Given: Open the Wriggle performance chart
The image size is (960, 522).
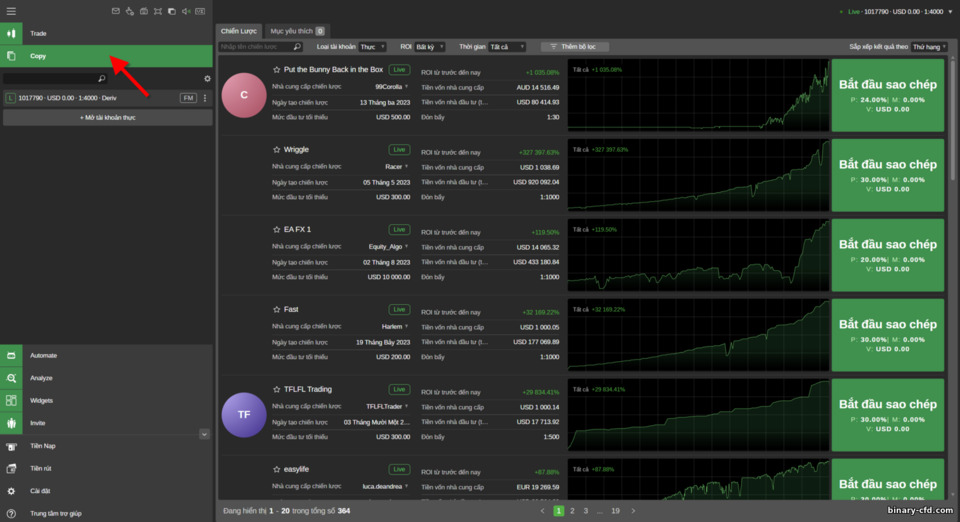Looking at the screenshot, I should (699, 175).
